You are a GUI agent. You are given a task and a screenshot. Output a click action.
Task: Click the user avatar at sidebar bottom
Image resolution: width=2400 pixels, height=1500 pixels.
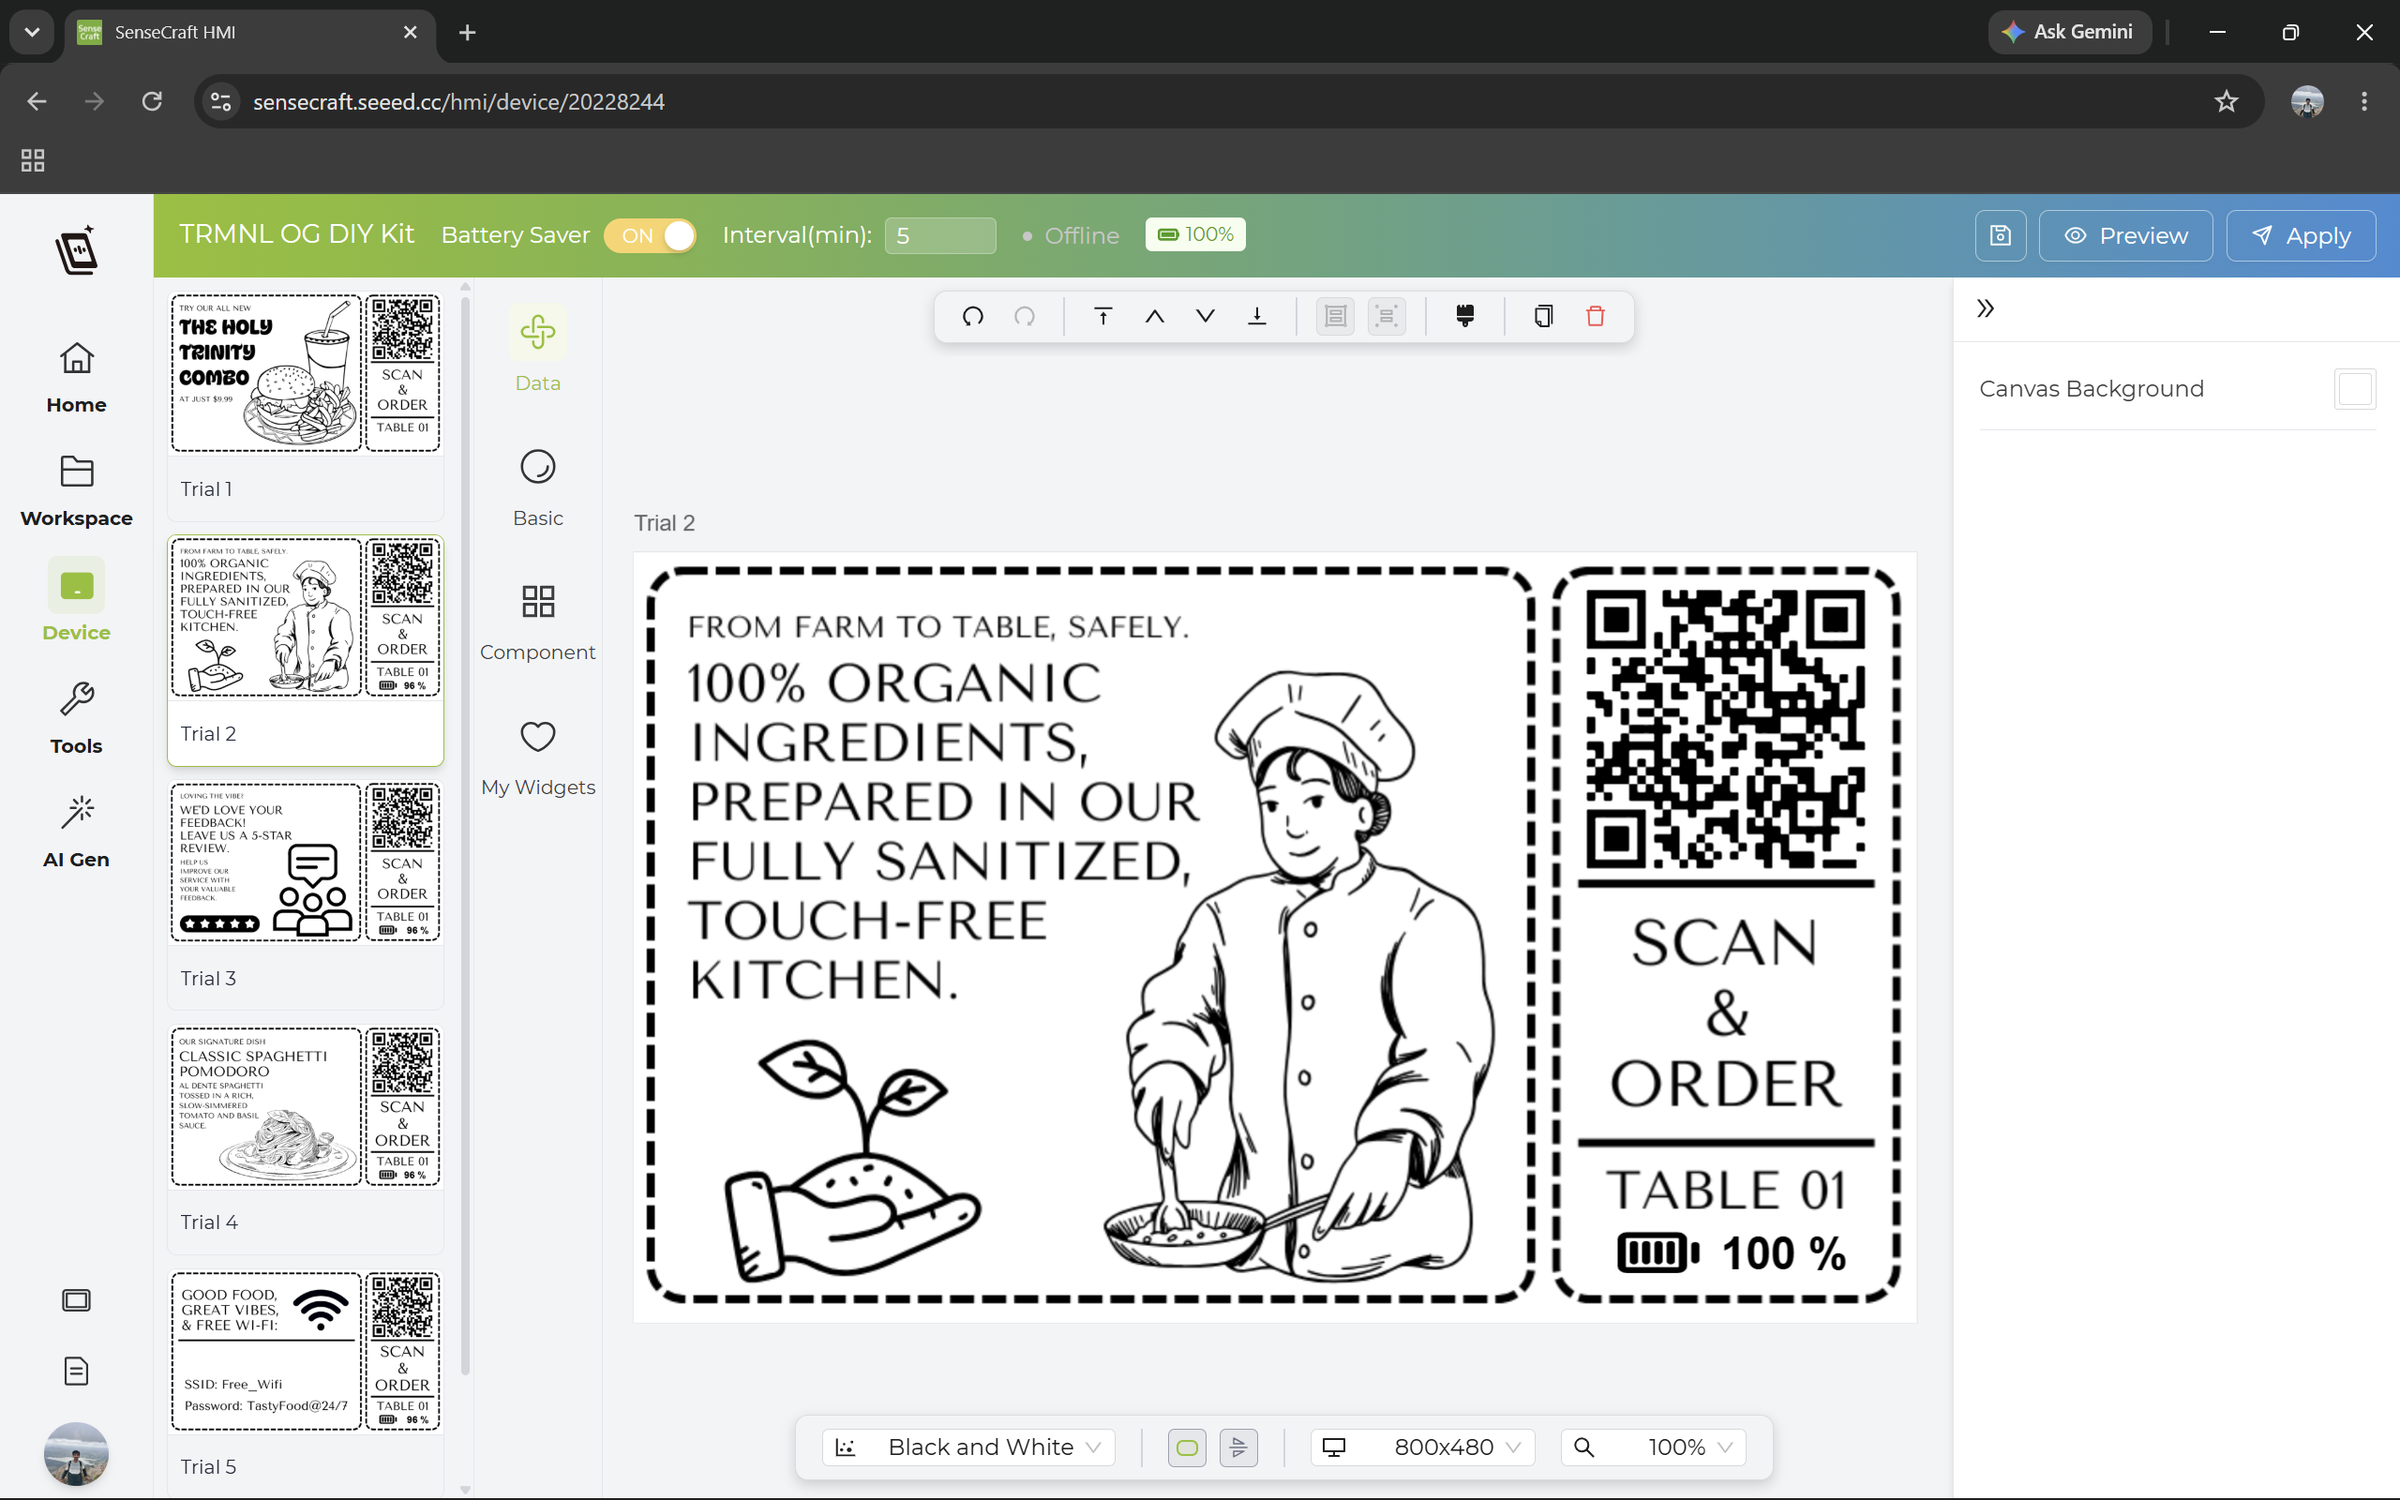76,1453
